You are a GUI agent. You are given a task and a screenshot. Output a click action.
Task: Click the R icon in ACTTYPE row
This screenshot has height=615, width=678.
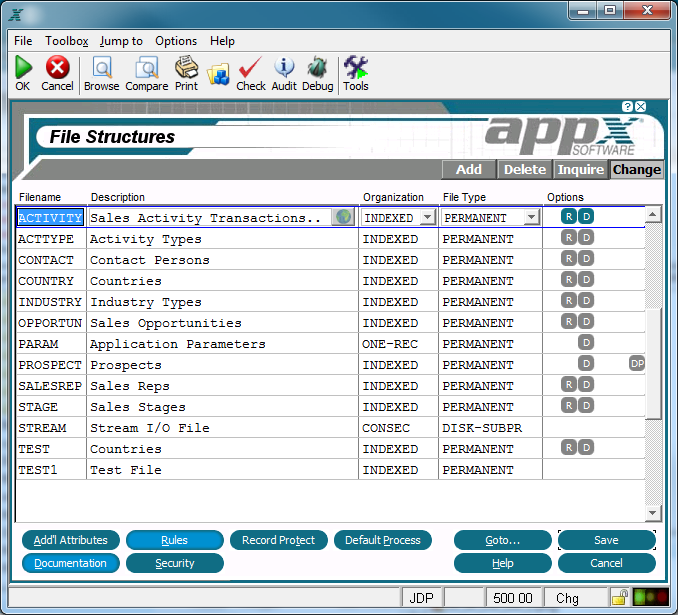pos(569,237)
